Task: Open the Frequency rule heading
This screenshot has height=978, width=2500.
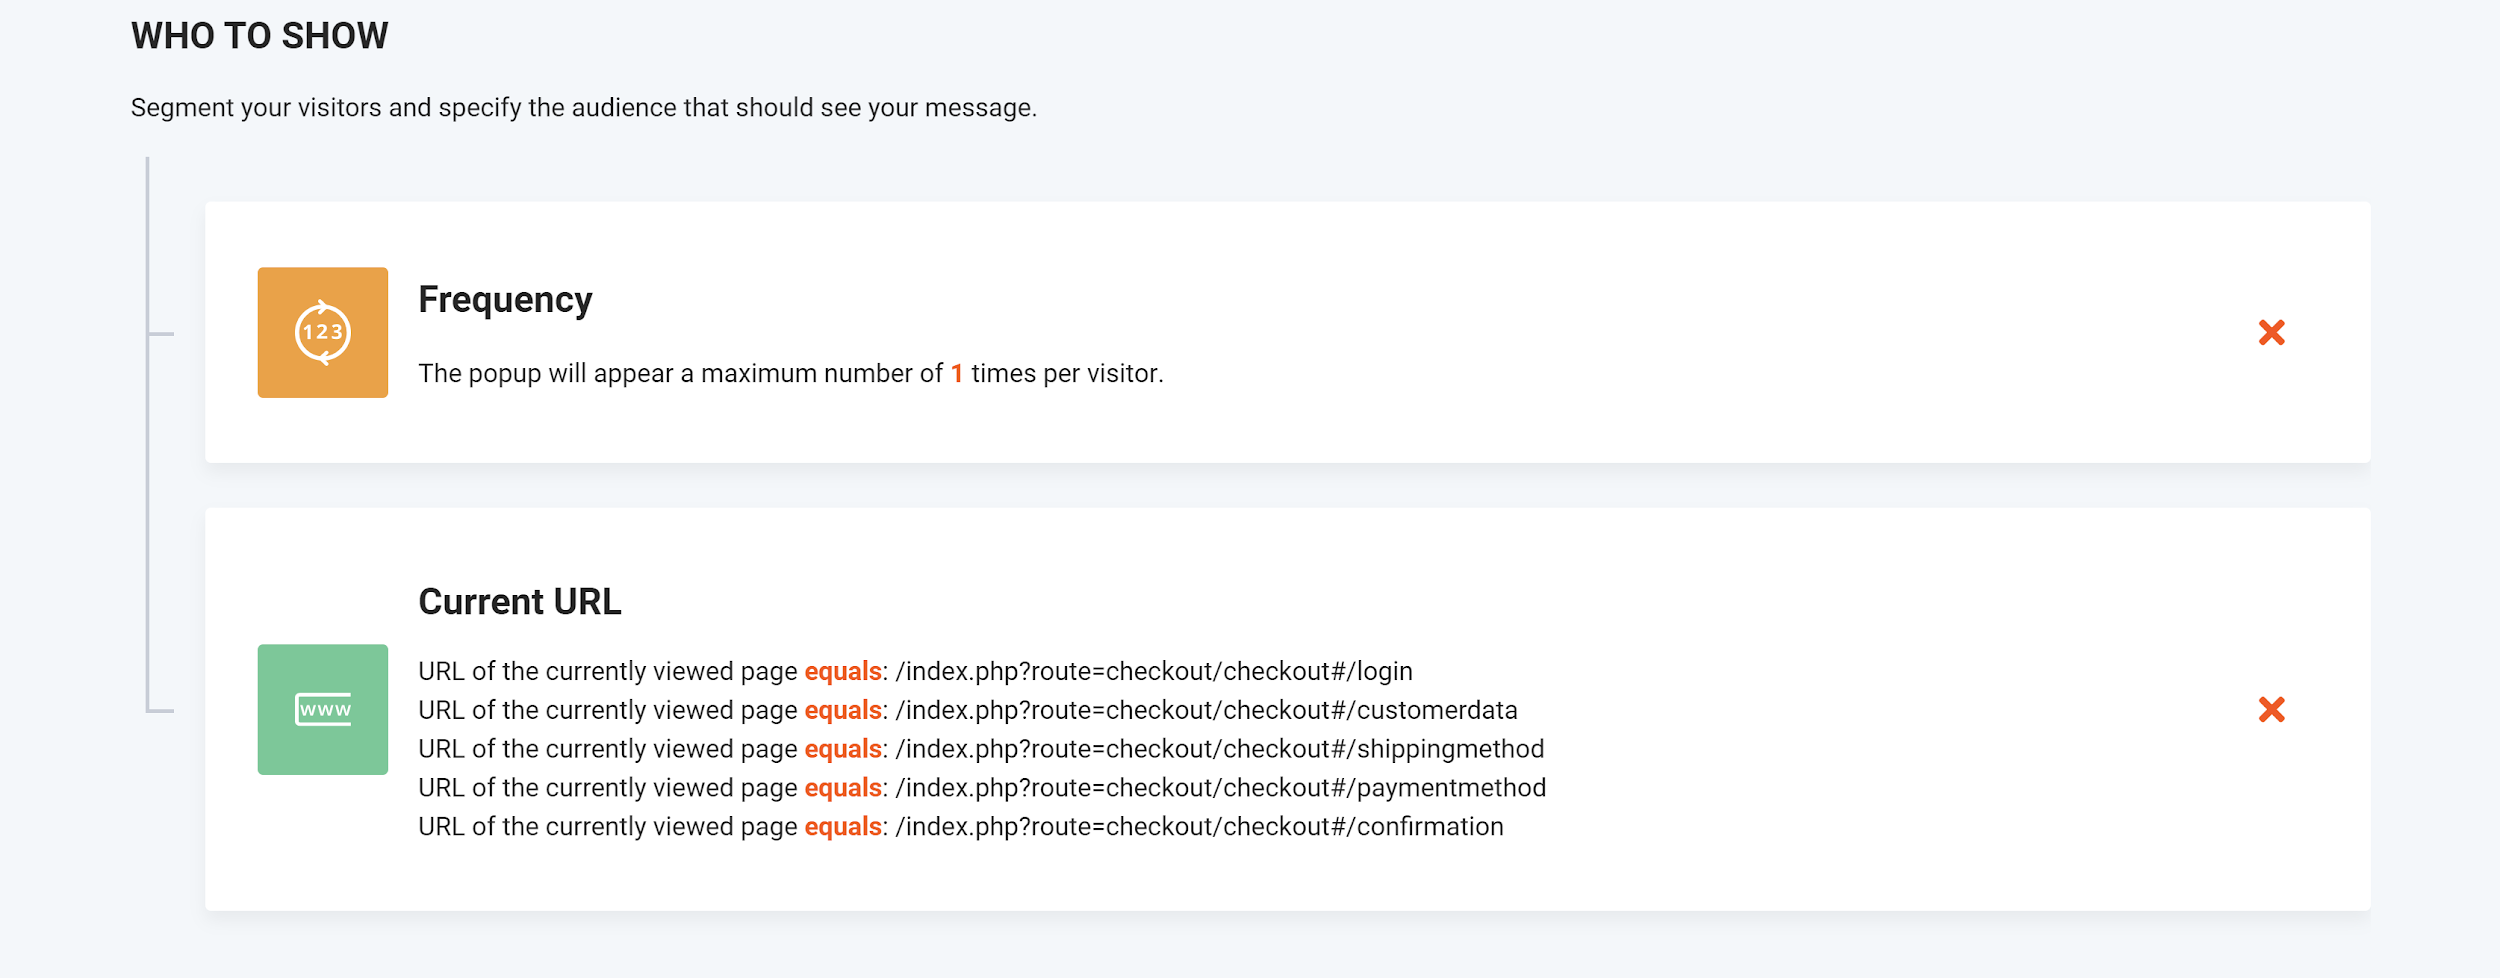Action: click(505, 300)
